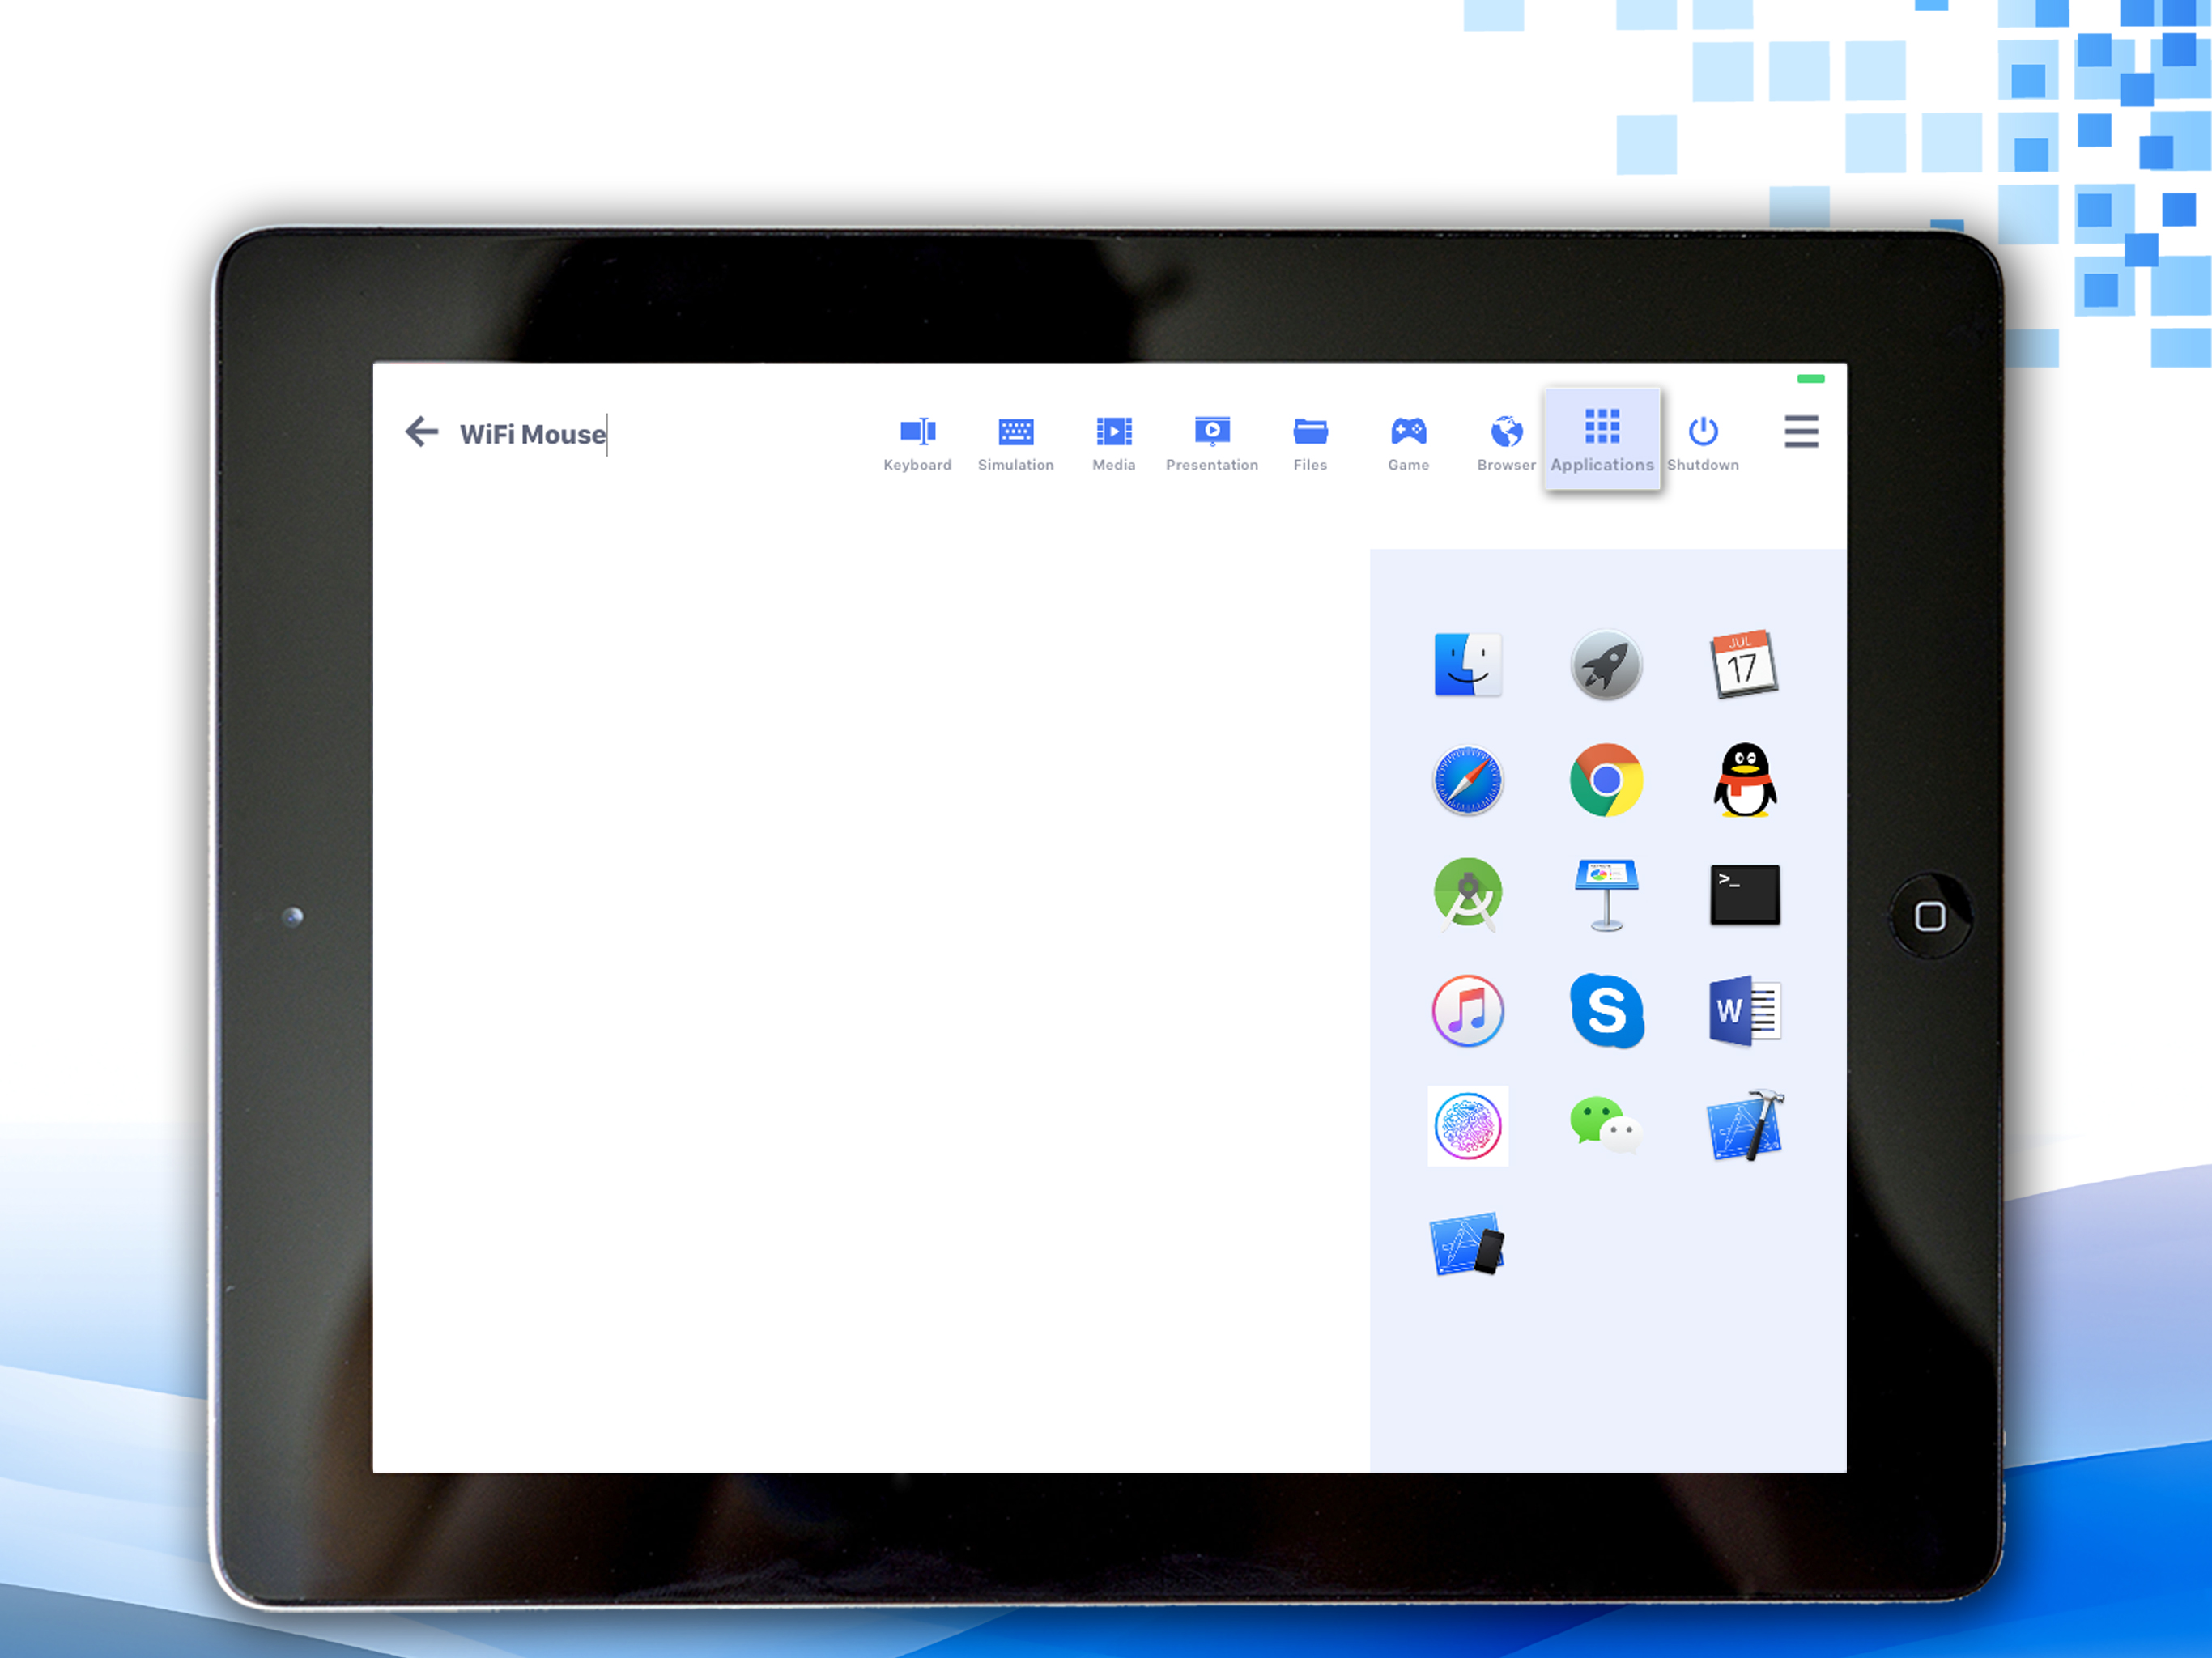This screenshot has height=1658, width=2212.
Task: Open the Calendar app icon
Action: tap(1744, 664)
